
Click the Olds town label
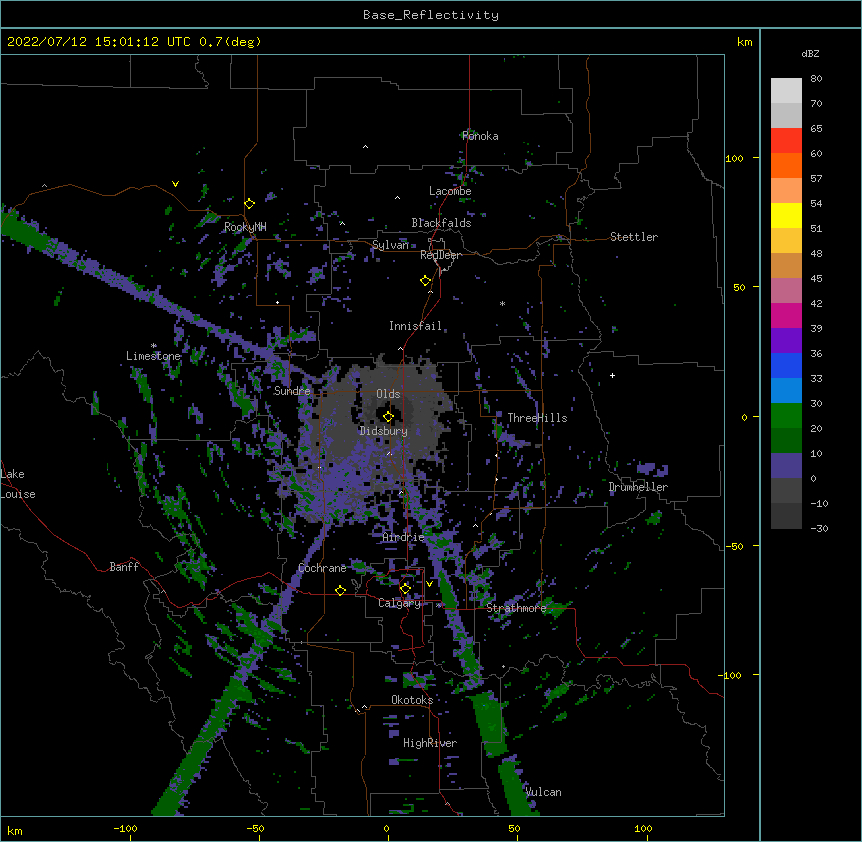click(x=388, y=394)
